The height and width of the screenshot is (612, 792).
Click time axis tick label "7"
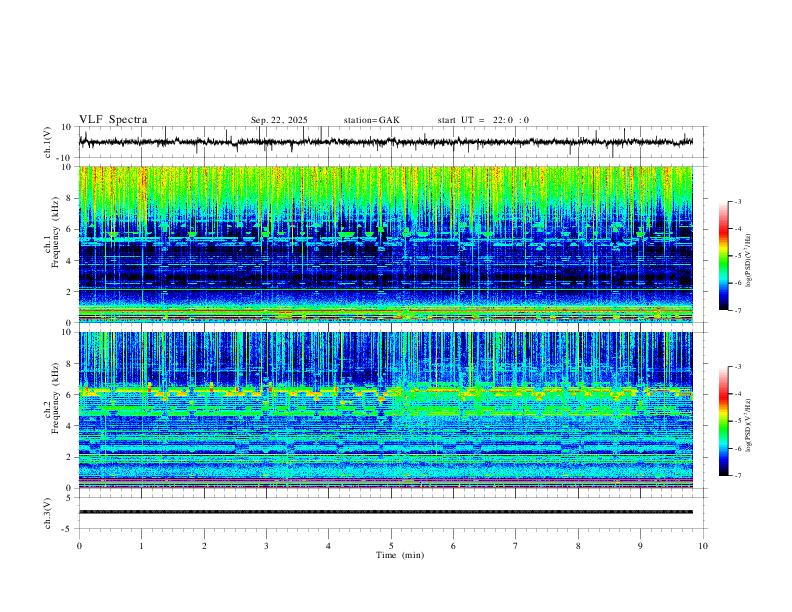(x=516, y=546)
